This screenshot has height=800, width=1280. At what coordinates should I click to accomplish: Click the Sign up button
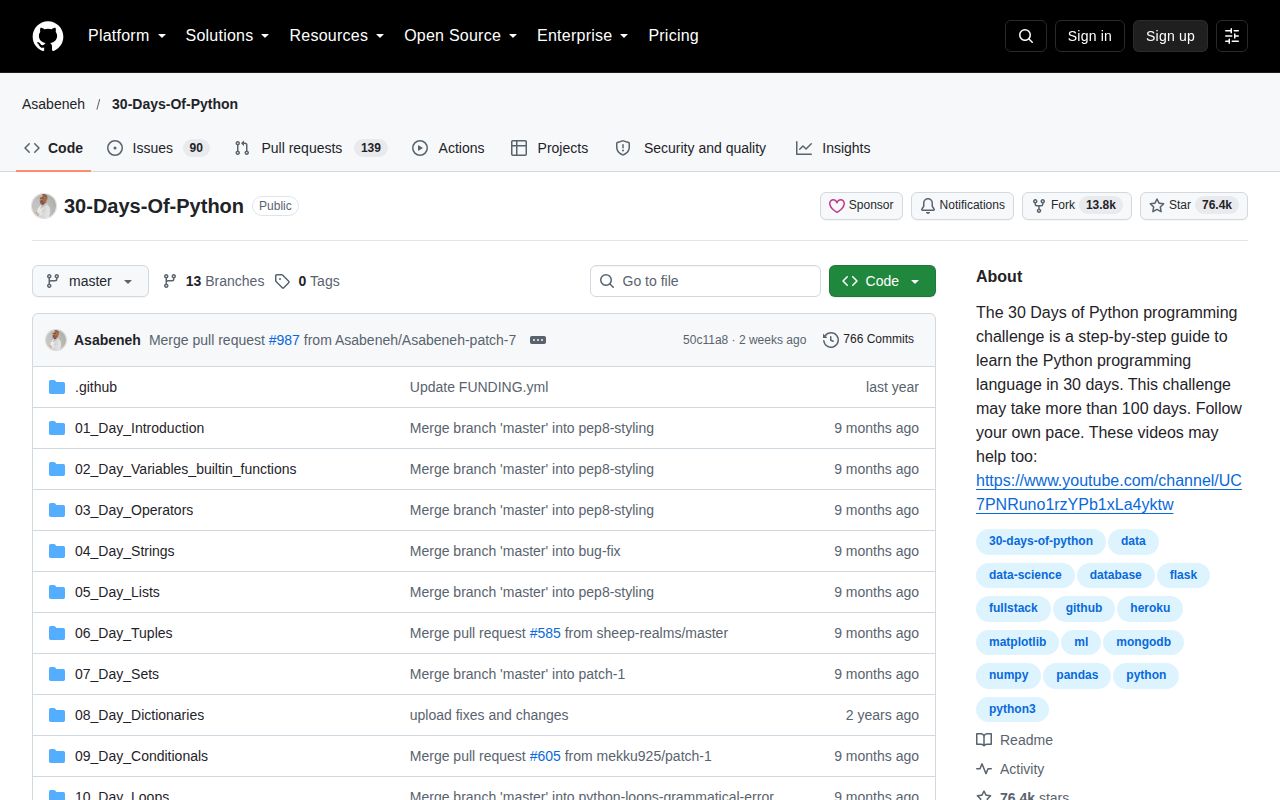point(1170,36)
